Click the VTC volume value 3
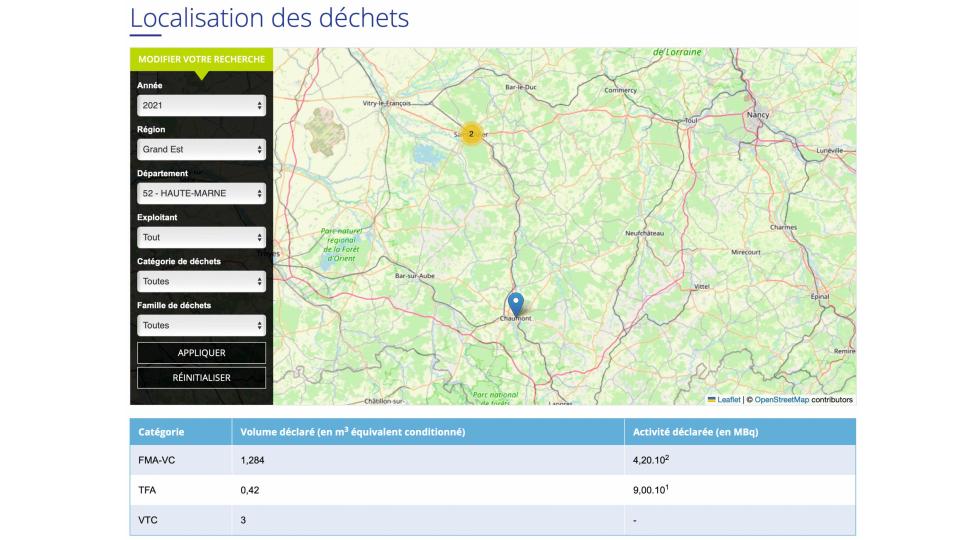960x540 pixels. pos(243,520)
